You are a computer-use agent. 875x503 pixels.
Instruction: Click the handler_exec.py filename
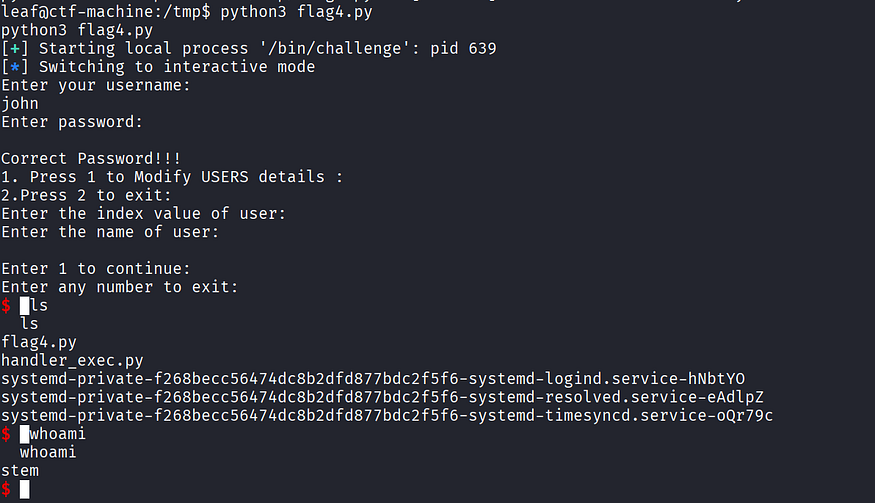73,361
